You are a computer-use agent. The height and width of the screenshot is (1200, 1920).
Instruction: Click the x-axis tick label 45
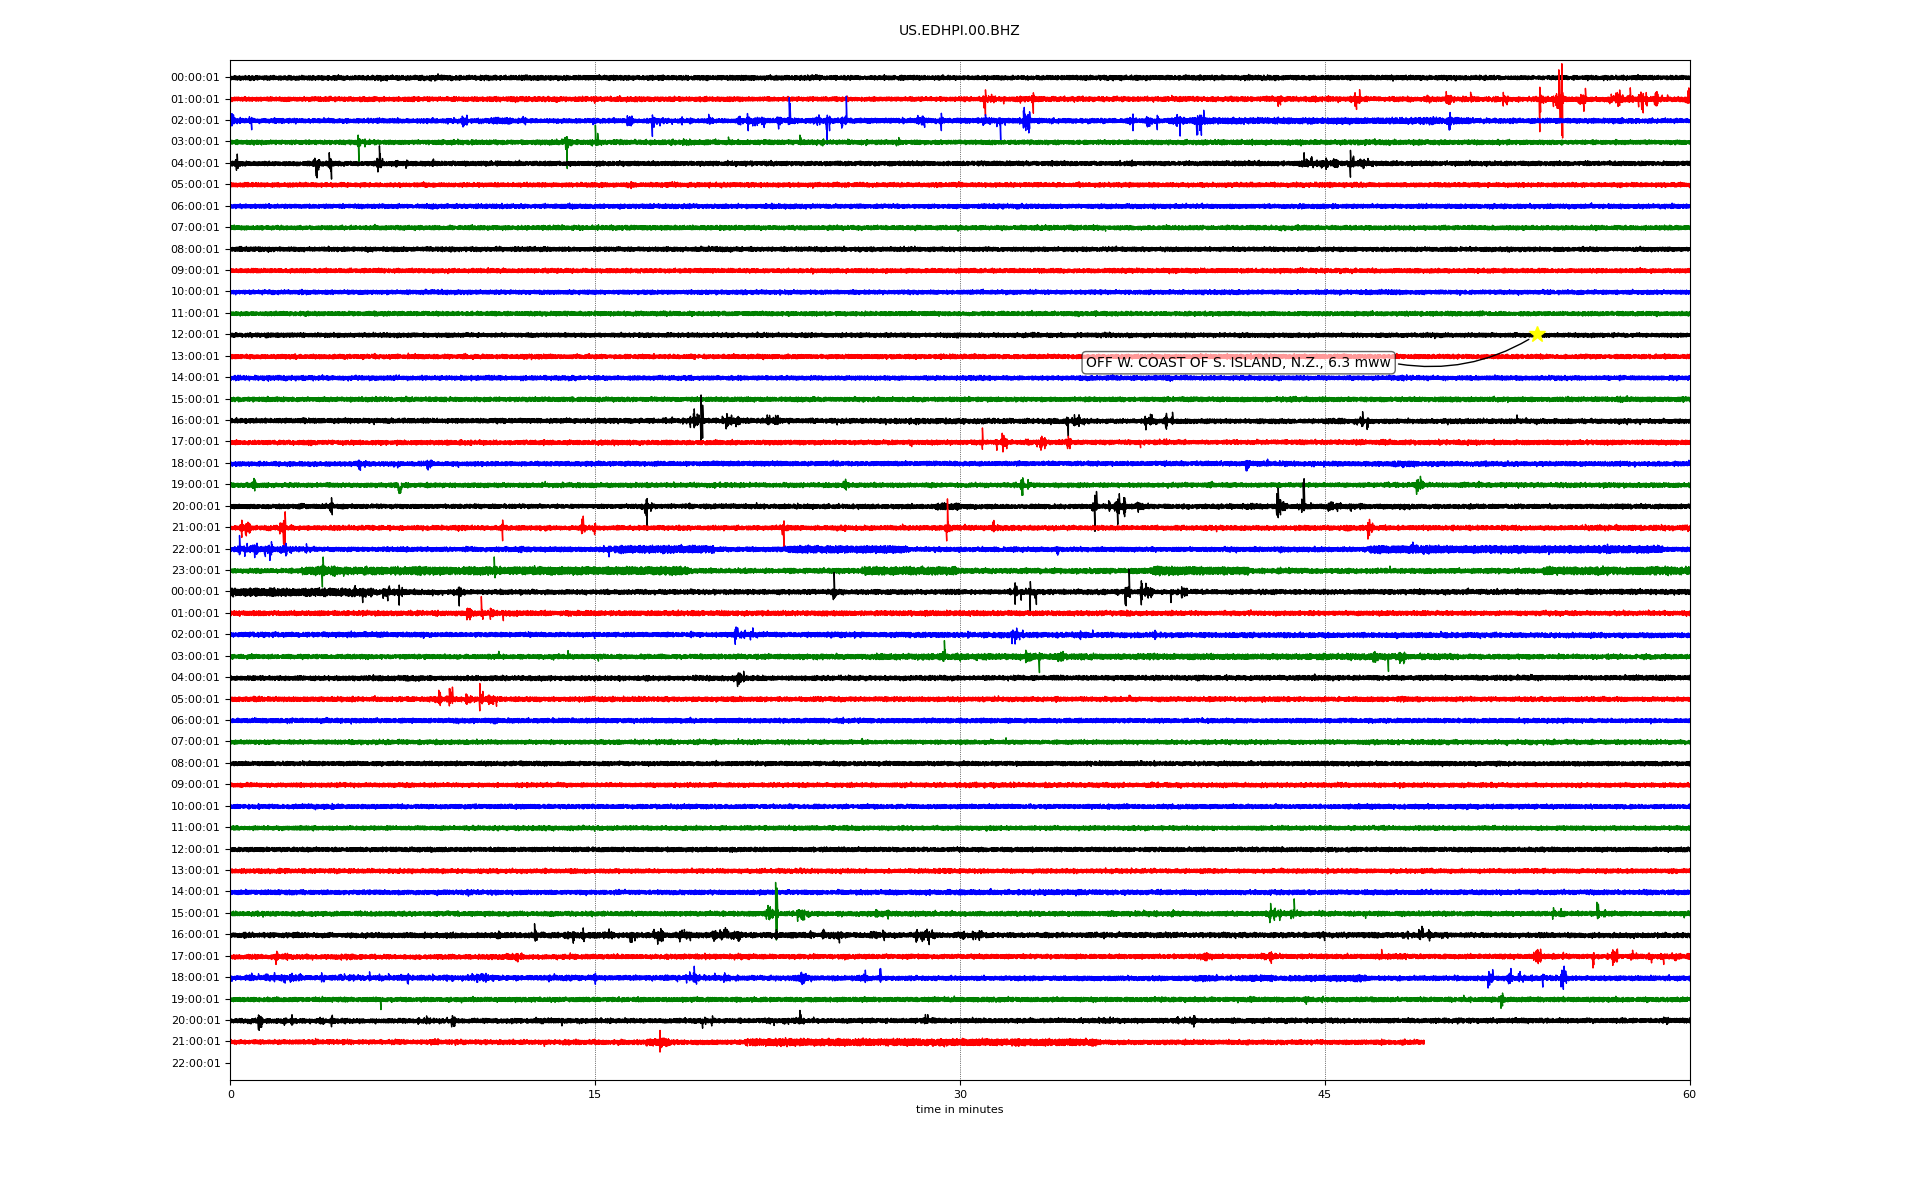(1325, 1094)
